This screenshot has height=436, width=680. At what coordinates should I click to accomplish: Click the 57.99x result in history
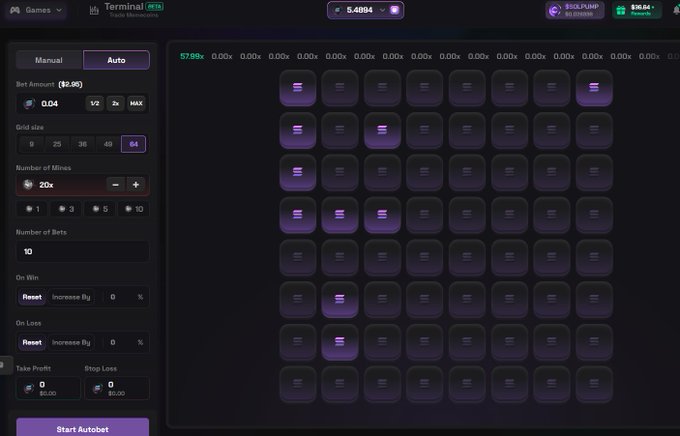tap(192, 56)
